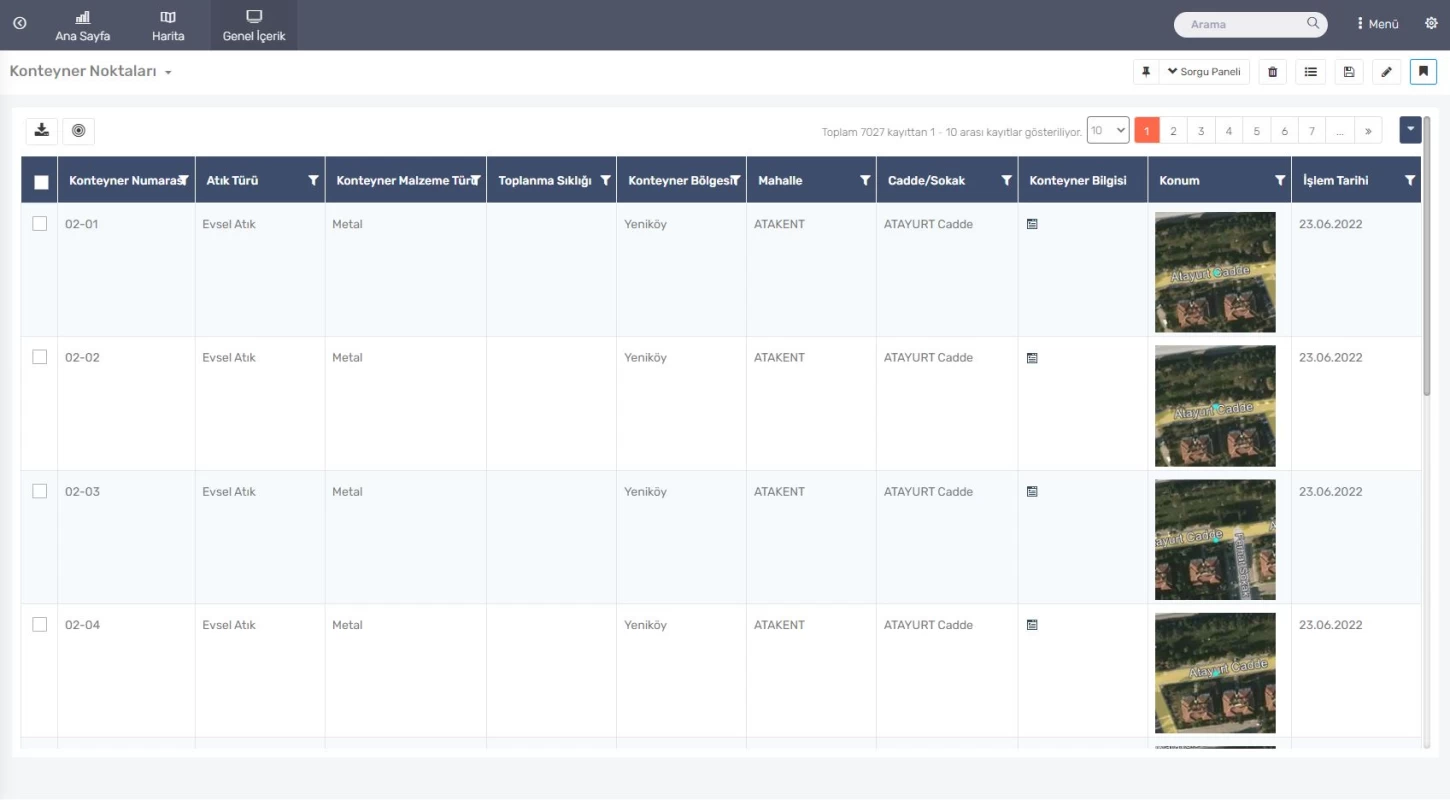
Task: Open container info icon for row 02-02
Action: tap(1032, 357)
